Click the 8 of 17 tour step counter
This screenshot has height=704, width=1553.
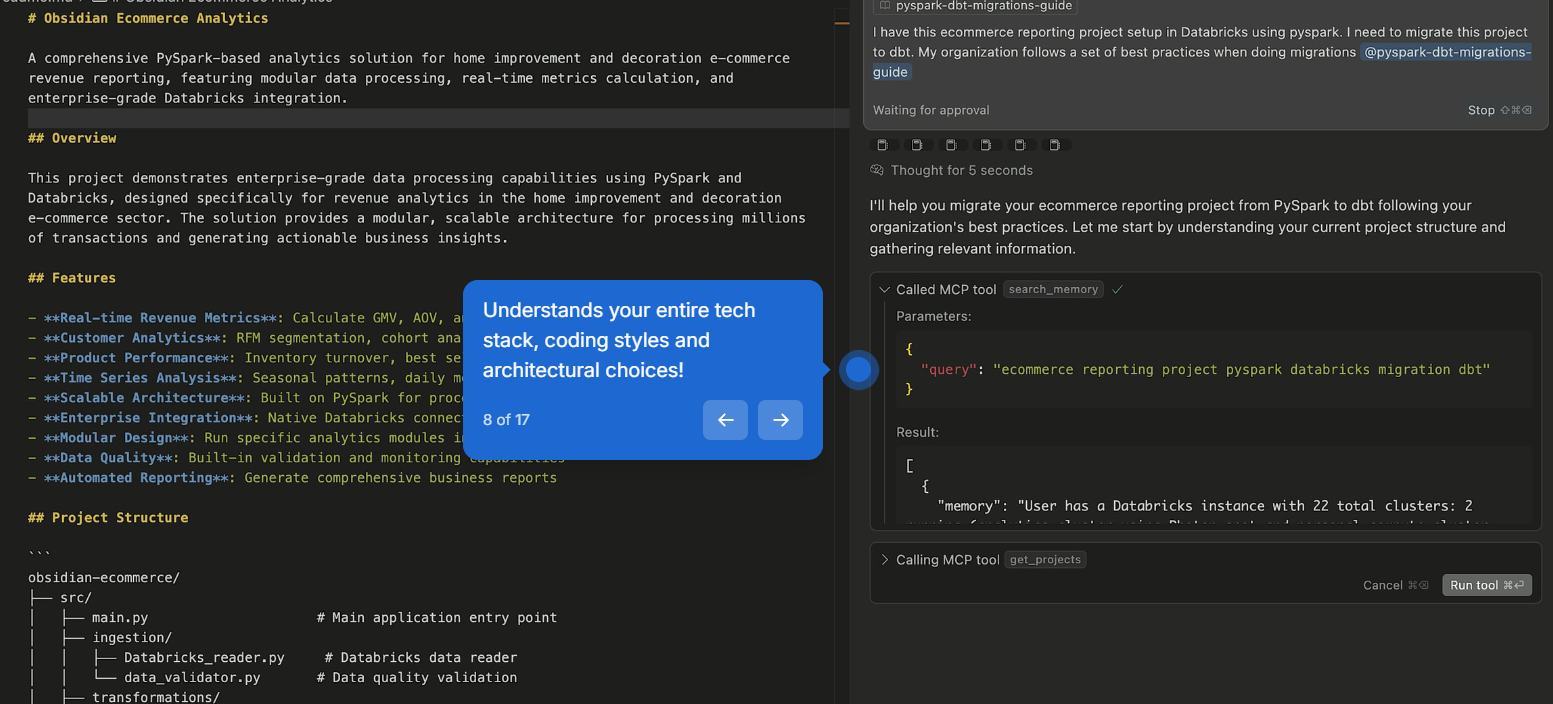[x=506, y=420]
